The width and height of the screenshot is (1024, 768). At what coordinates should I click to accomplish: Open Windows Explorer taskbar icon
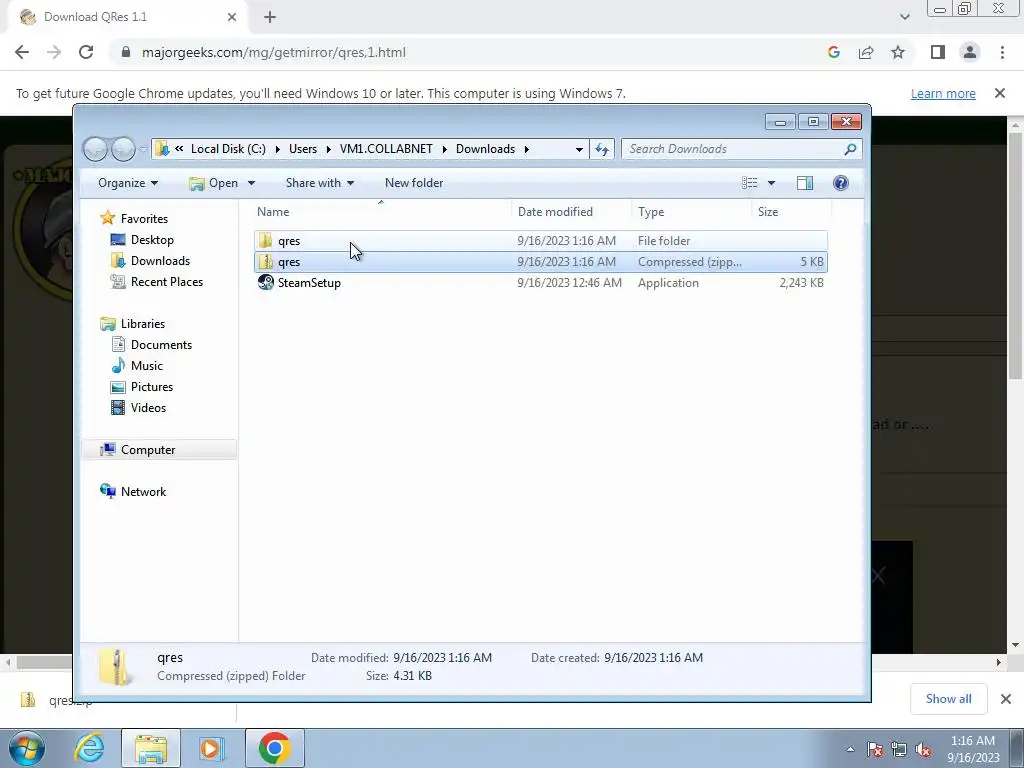pyautogui.click(x=151, y=748)
